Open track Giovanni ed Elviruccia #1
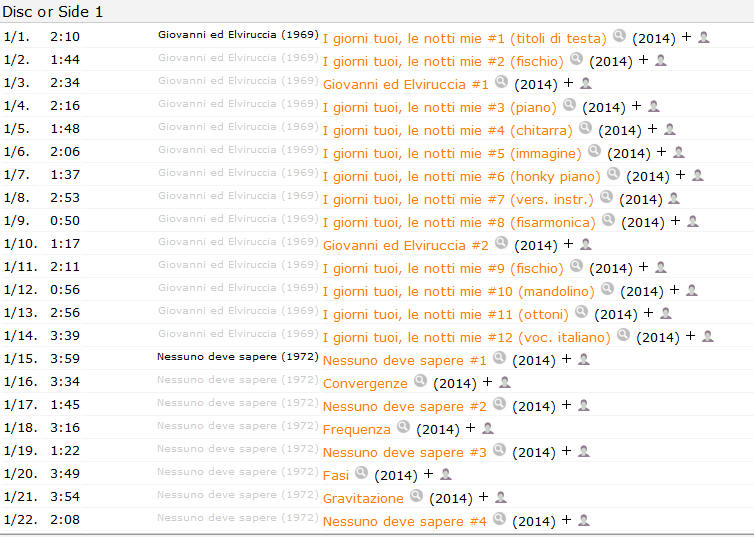 405,85
